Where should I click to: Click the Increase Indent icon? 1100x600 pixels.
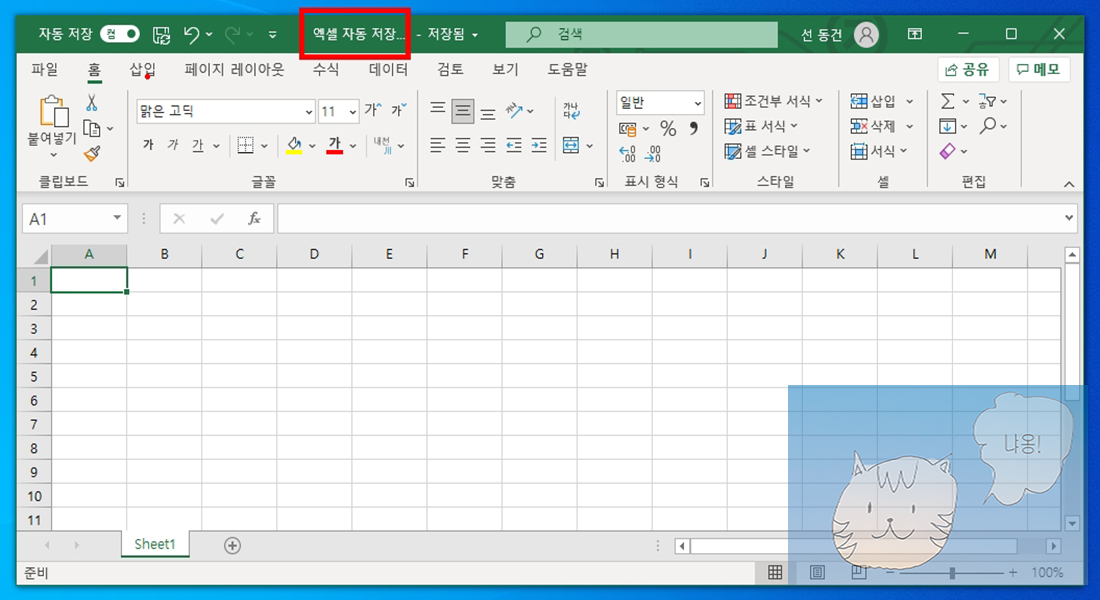pyautogui.click(x=539, y=145)
